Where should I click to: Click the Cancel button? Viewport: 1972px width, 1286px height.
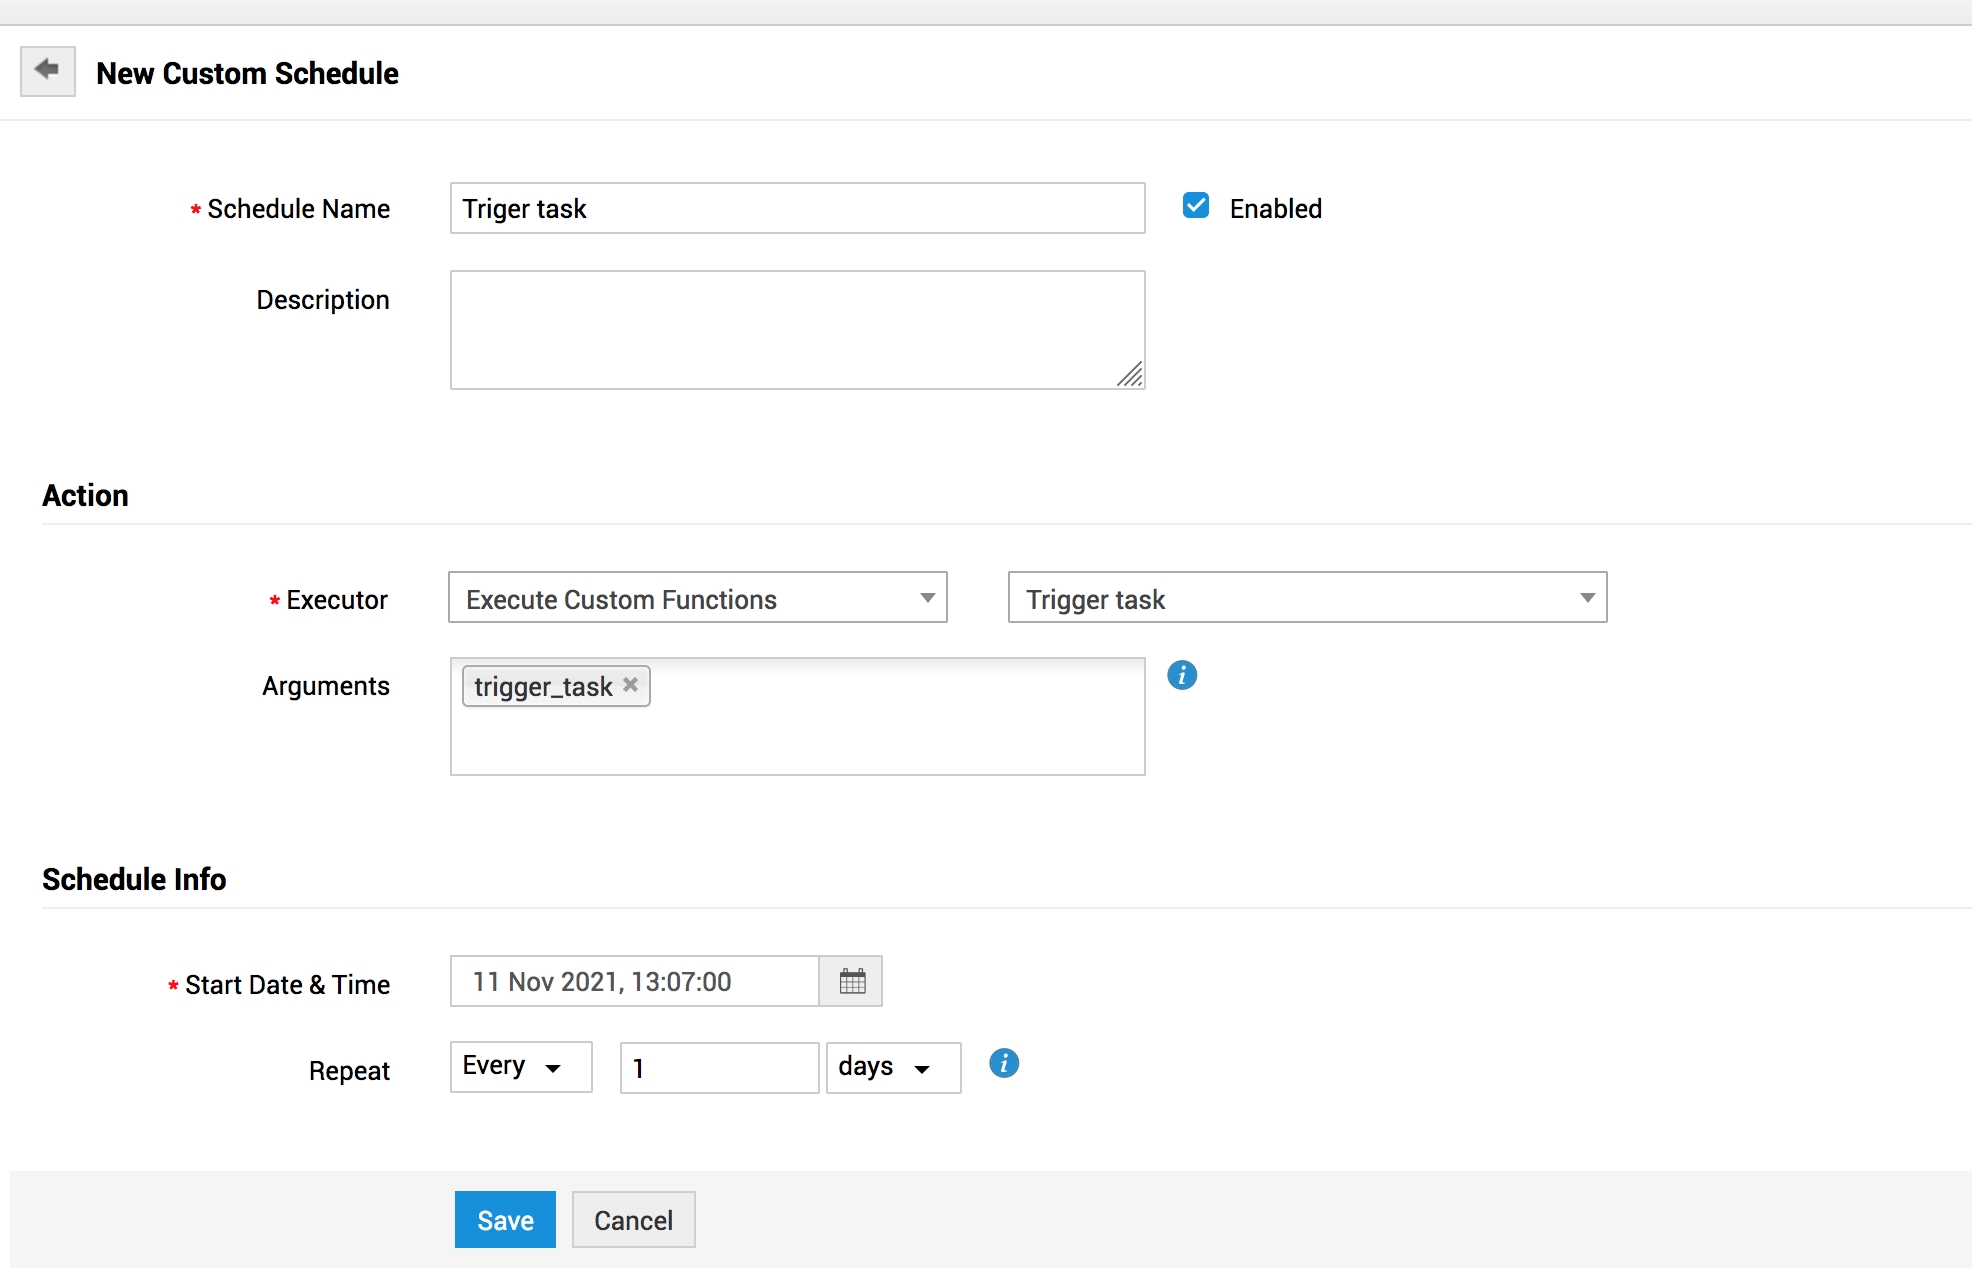(x=633, y=1220)
